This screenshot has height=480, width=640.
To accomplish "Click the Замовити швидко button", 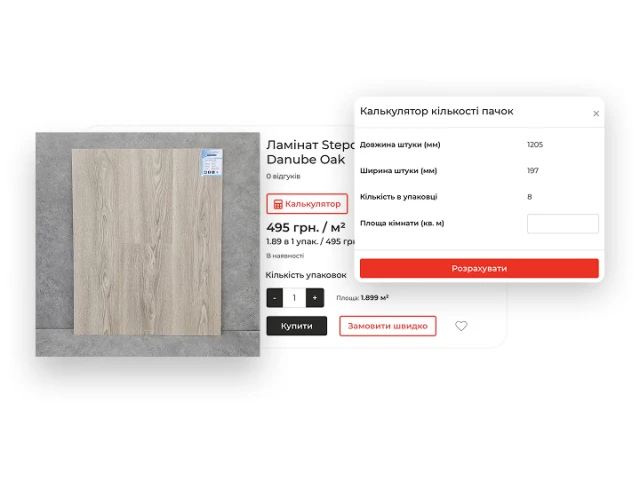I will click(388, 326).
